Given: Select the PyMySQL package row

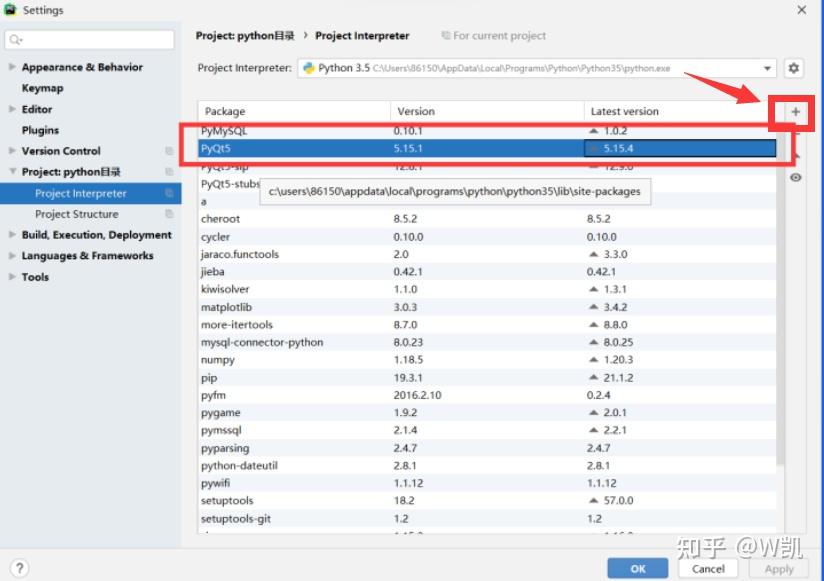Looking at the screenshot, I should 300,129.
